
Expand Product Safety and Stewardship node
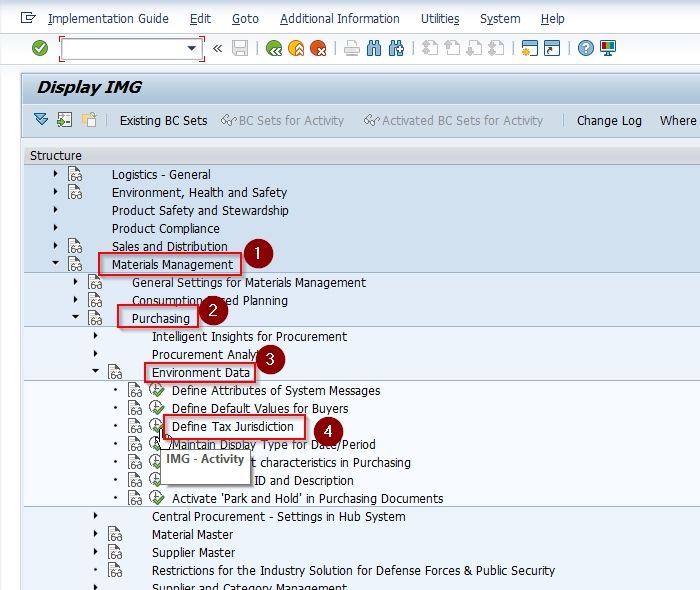(x=55, y=209)
